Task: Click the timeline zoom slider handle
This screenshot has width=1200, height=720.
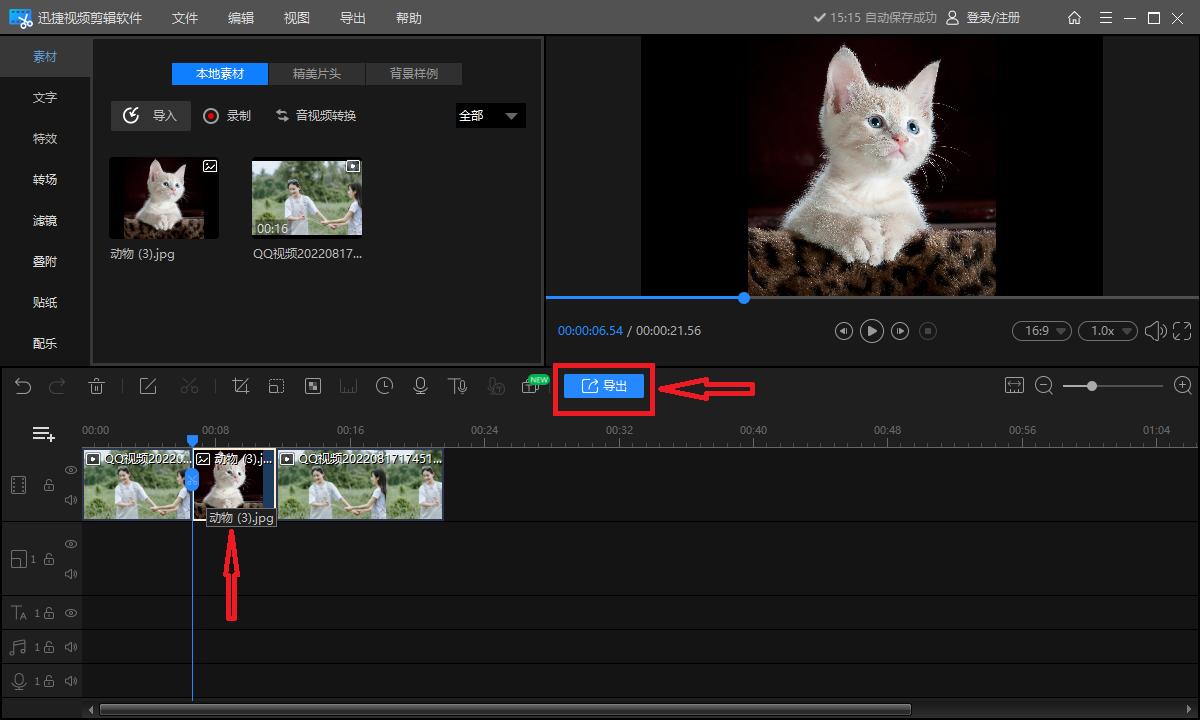Action: point(1091,386)
